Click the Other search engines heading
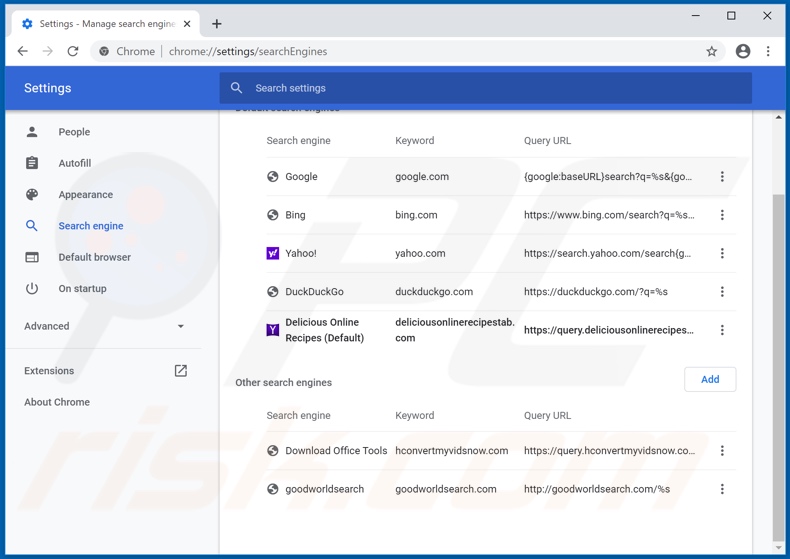The width and height of the screenshot is (790, 559). [284, 383]
